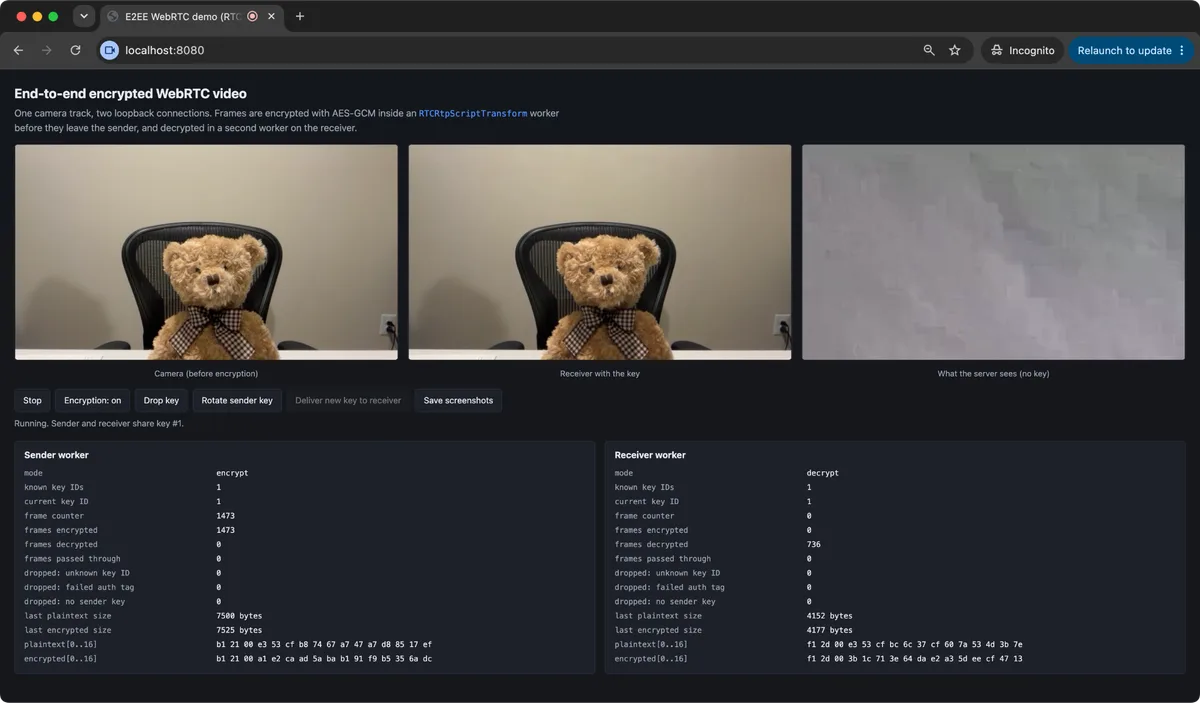Click the Drop key button
The width and height of the screenshot is (1200, 703).
tap(161, 400)
